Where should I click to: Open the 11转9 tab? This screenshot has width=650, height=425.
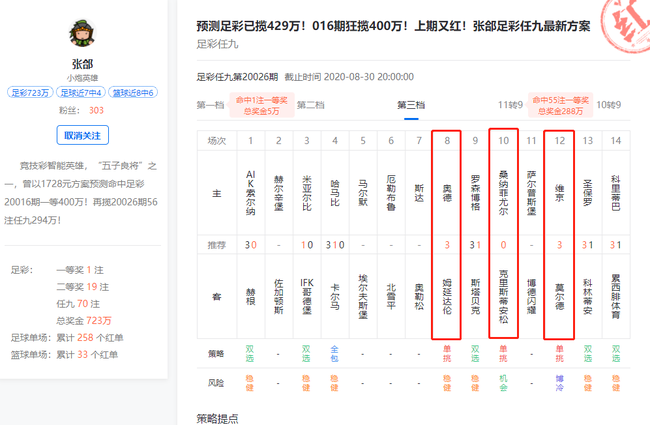point(510,105)
